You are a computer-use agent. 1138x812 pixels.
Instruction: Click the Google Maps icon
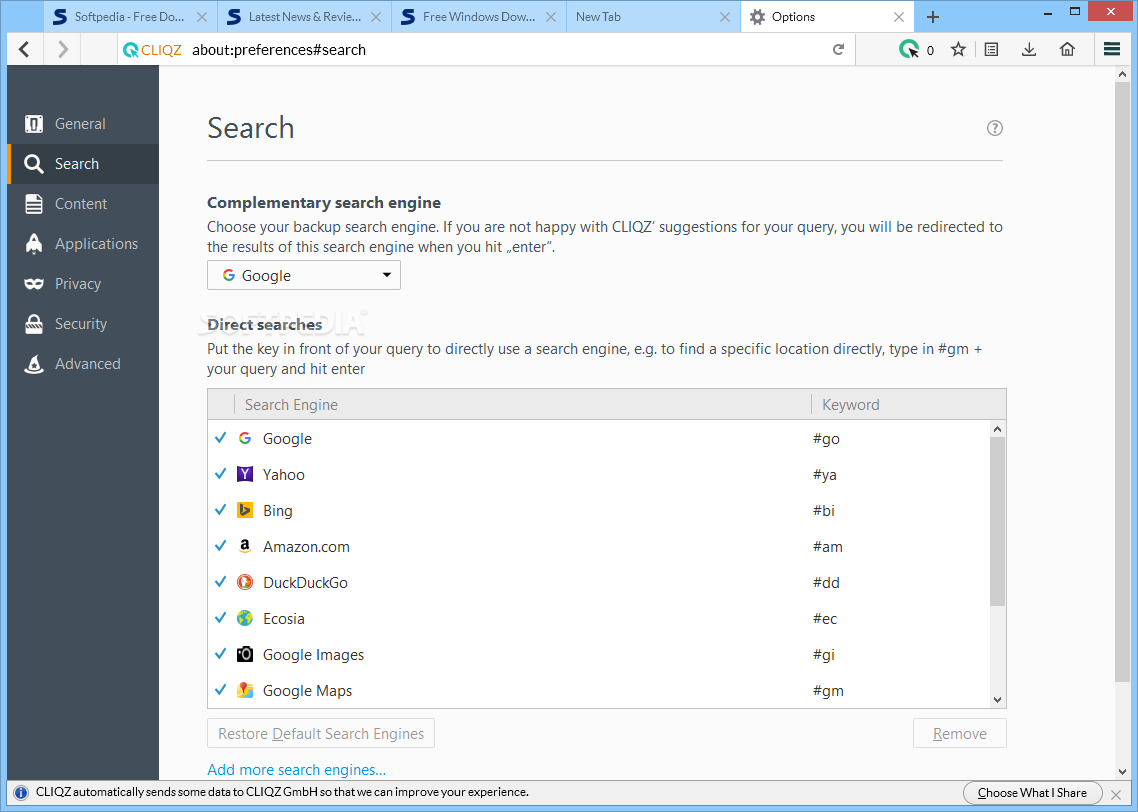[x=245, y=690]
